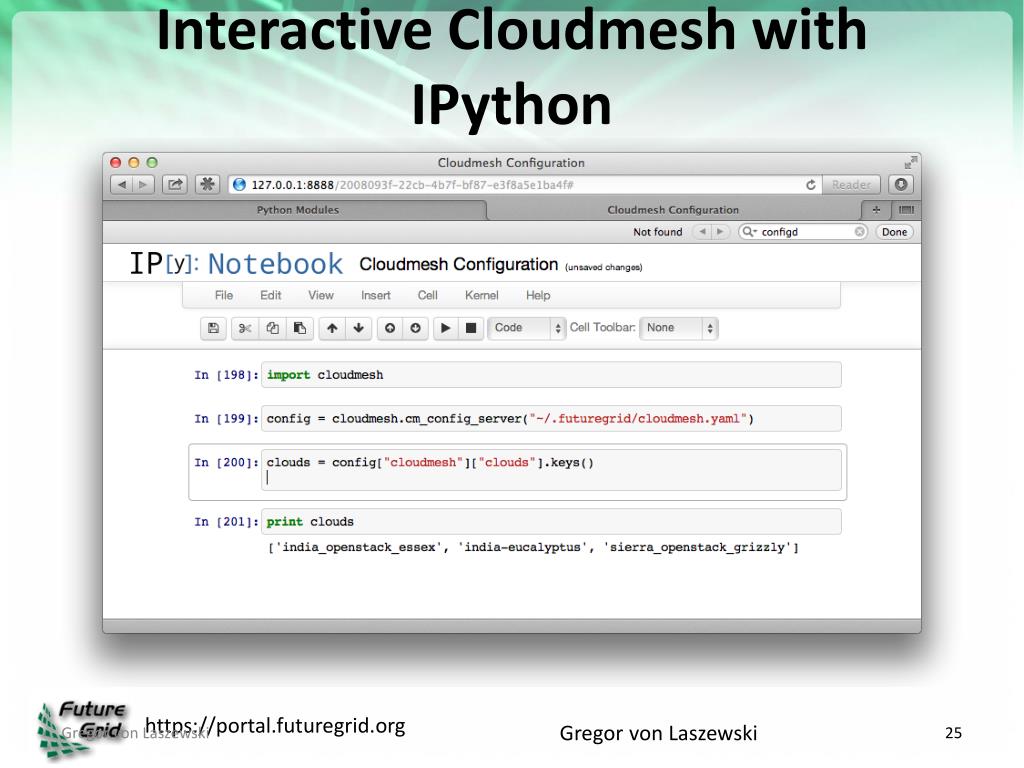Go to previous find match arrow
The height and width of the screenshot is (768, 1024).
coord(702,232)
